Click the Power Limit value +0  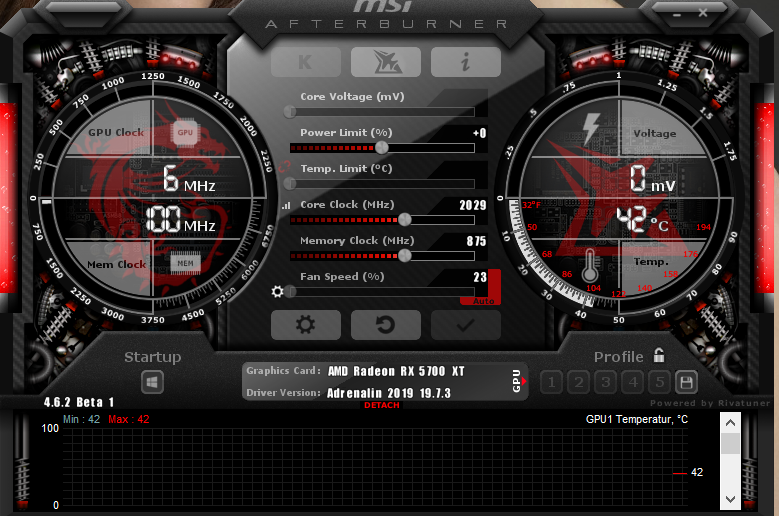tap(479, 133)
